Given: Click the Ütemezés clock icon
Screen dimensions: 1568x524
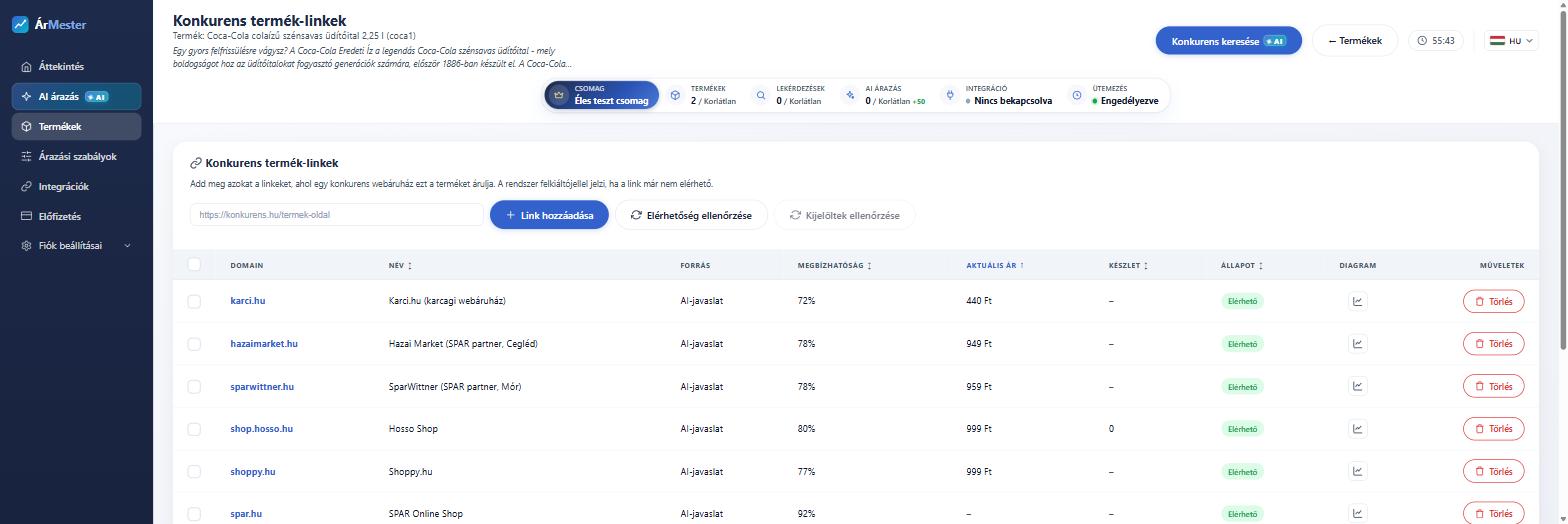Looking at the screenshot, I should [1077, 96].
